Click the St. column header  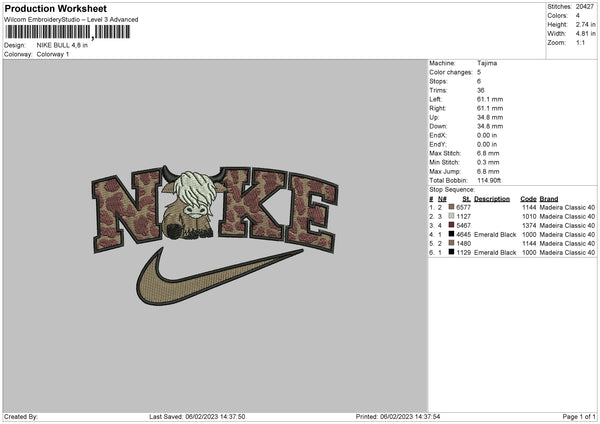point(466,199)
